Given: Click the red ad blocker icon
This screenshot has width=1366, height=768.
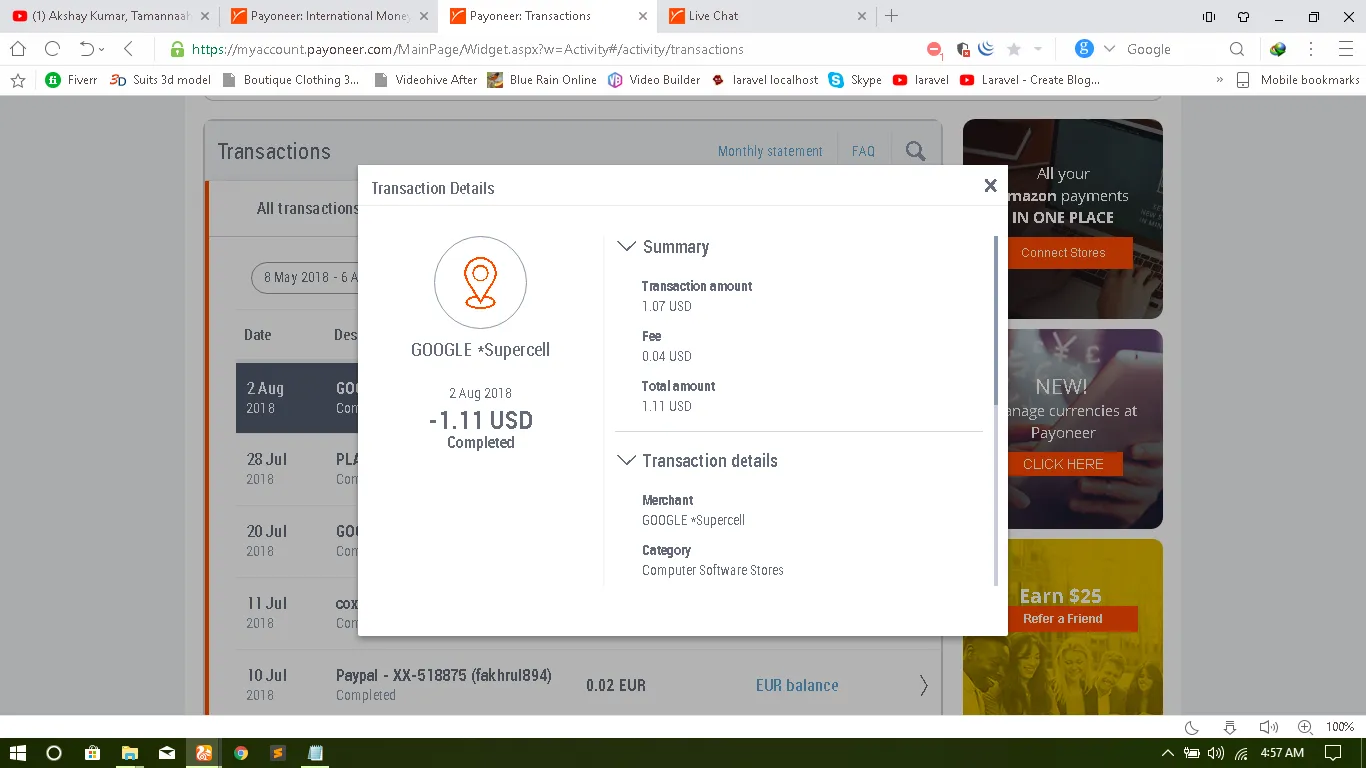Looking at the screenshot, I should point(934,49).
